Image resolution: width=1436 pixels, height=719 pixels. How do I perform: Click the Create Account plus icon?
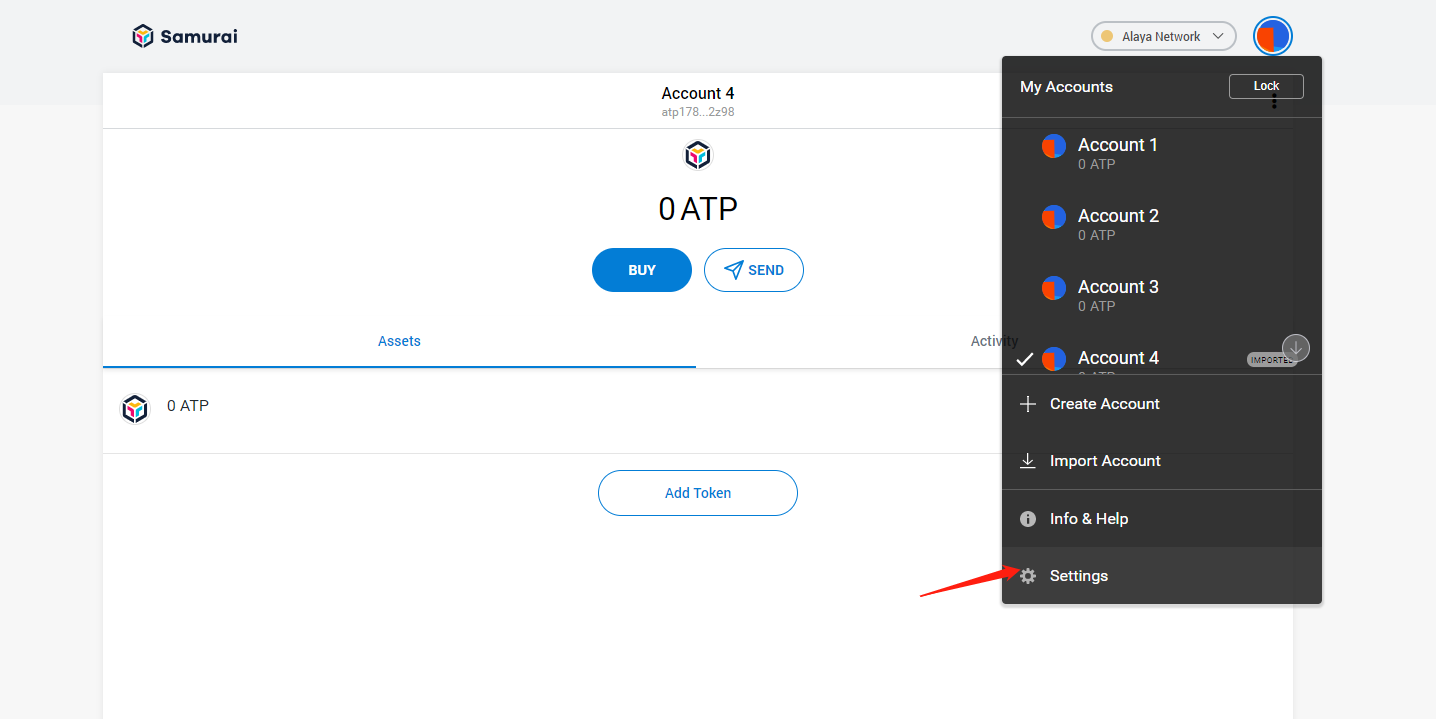tap(1028, 404)
